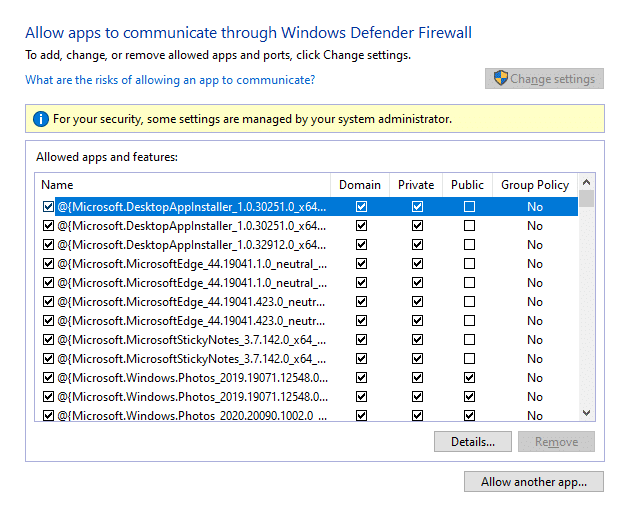
Task: Click the Public column header
Action: [x=467, y=185]
